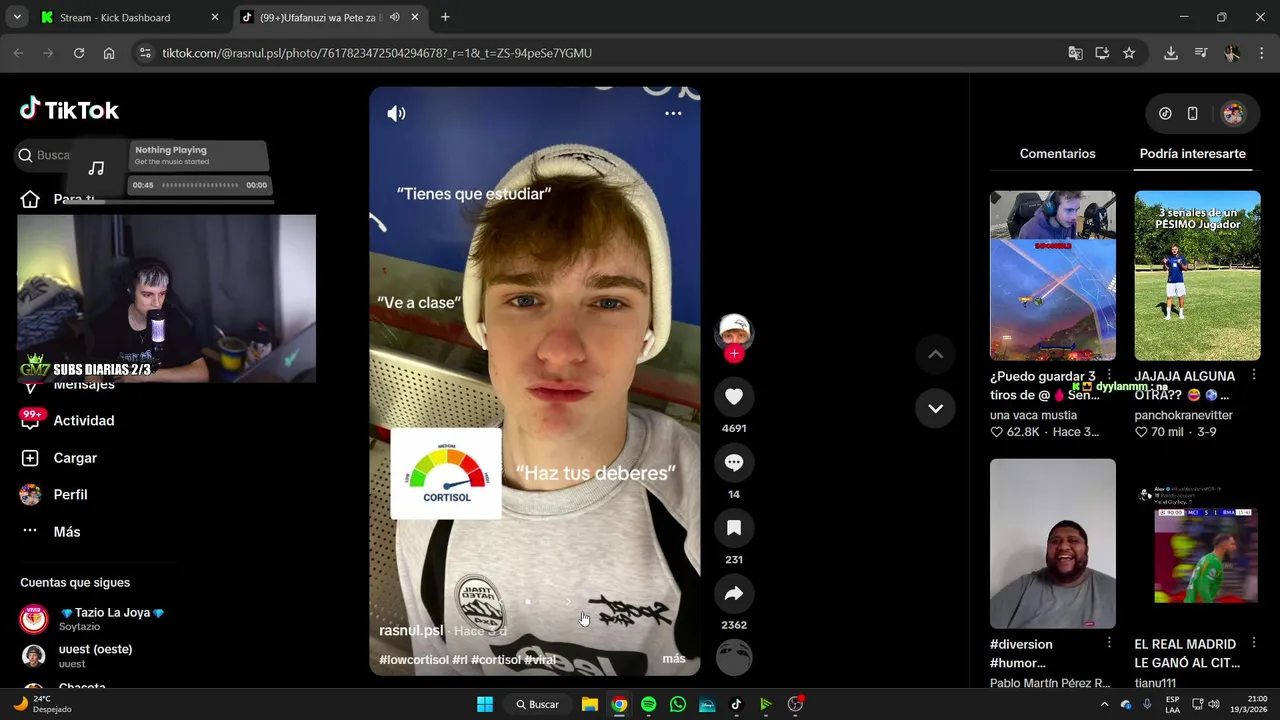The width and height of the screenshot is (1280, 720).
Task: Click the music overlay progress bar
Action: [x=200, y=185]
